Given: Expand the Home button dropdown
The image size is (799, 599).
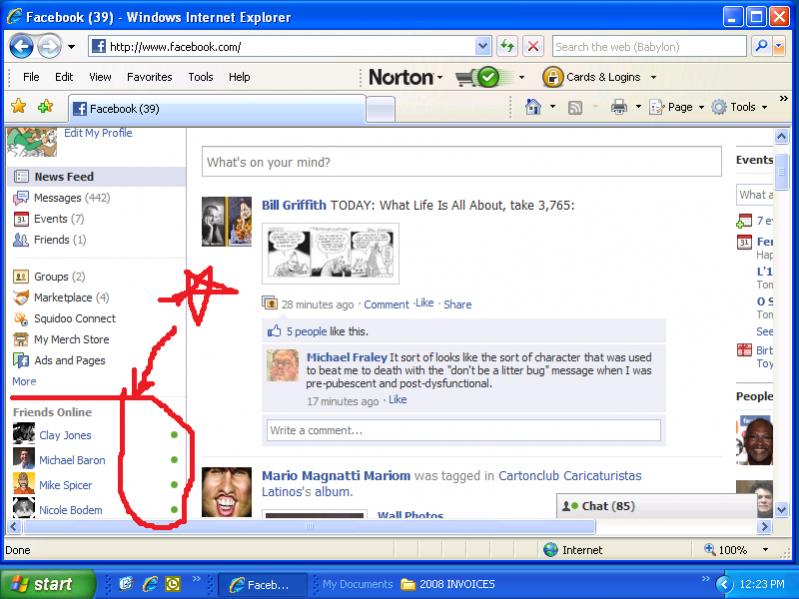Looking at the screenshot, I should pos(553,107).
